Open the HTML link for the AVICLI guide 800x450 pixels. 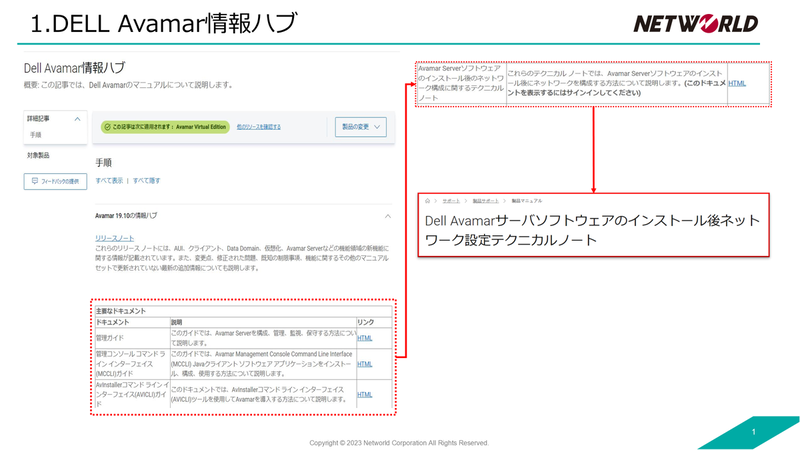point(364,394)
